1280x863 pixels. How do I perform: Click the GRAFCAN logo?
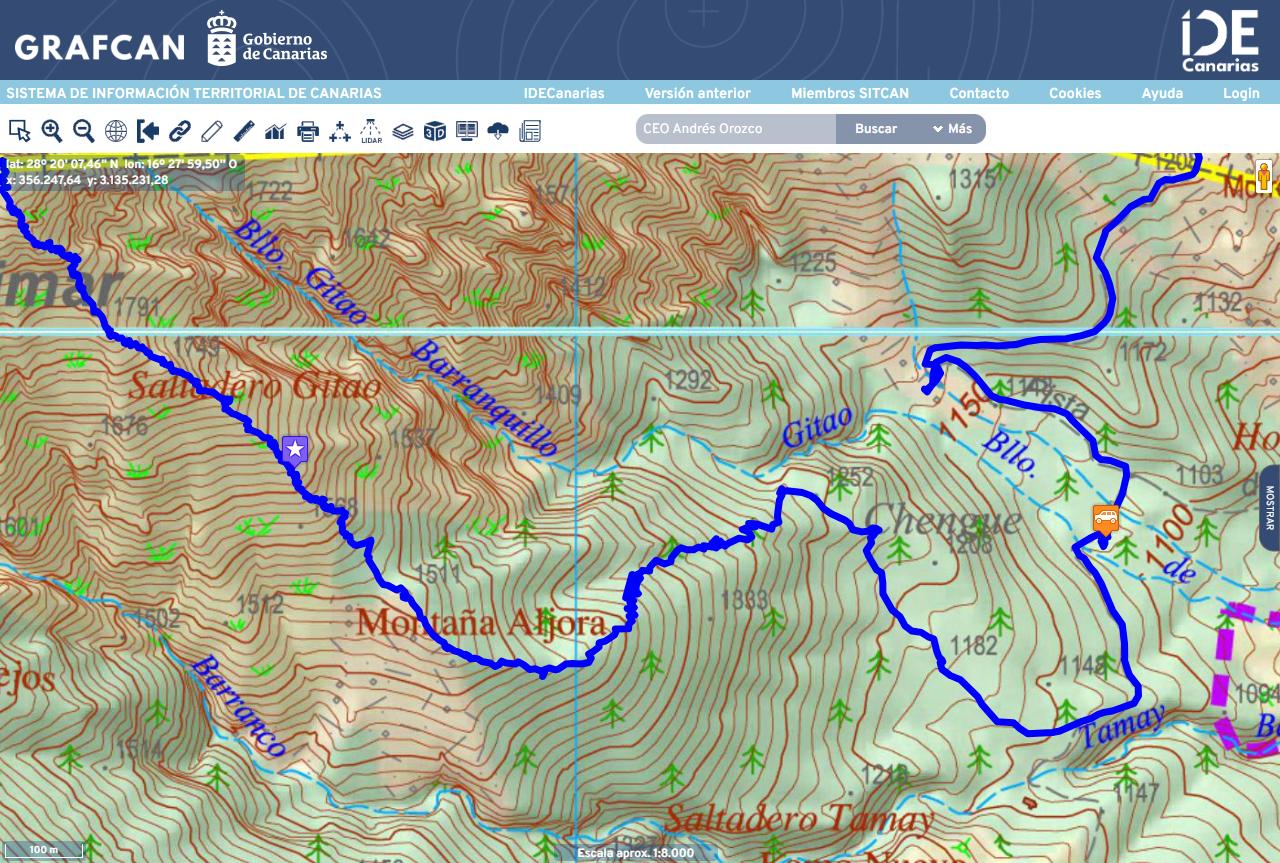coord(100,47)
